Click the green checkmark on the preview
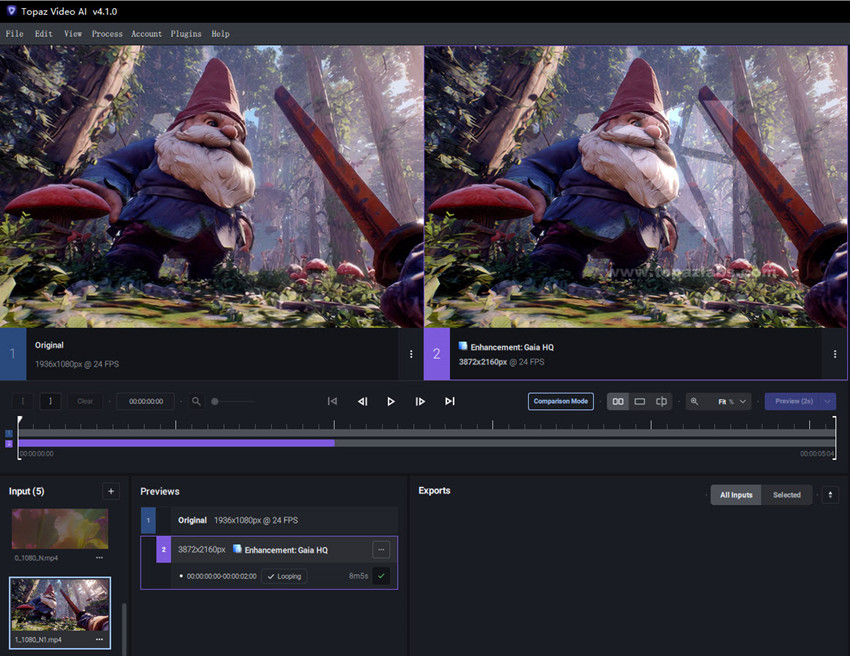 click(381, 576)
